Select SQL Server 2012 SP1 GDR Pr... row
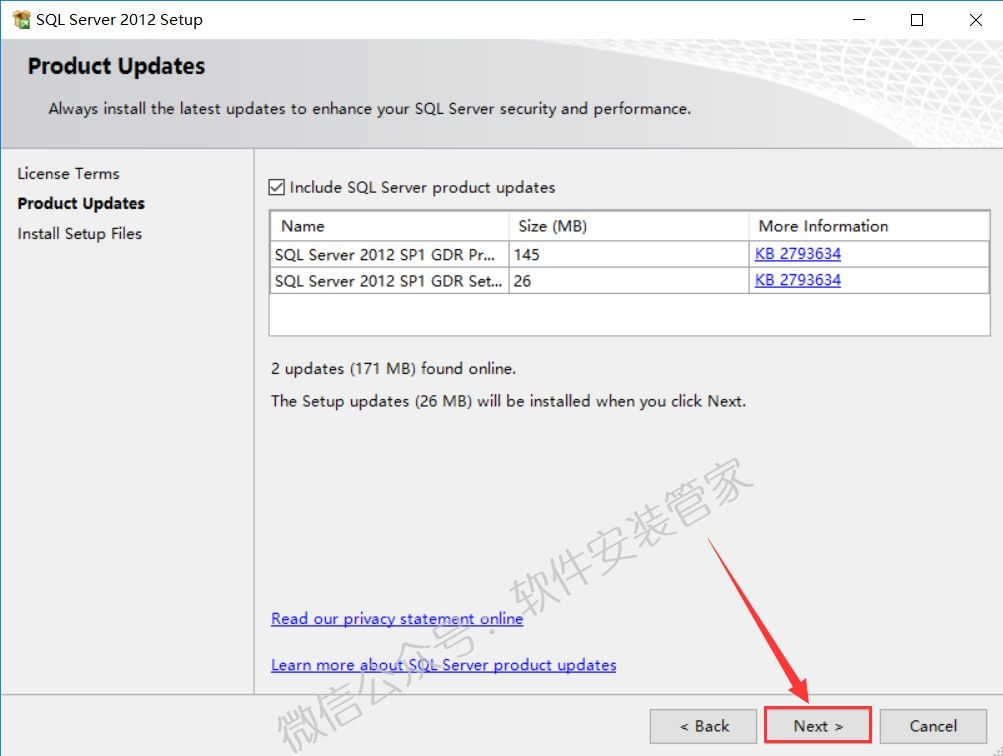The image size is (1003, 756). [x=629, y=254]
